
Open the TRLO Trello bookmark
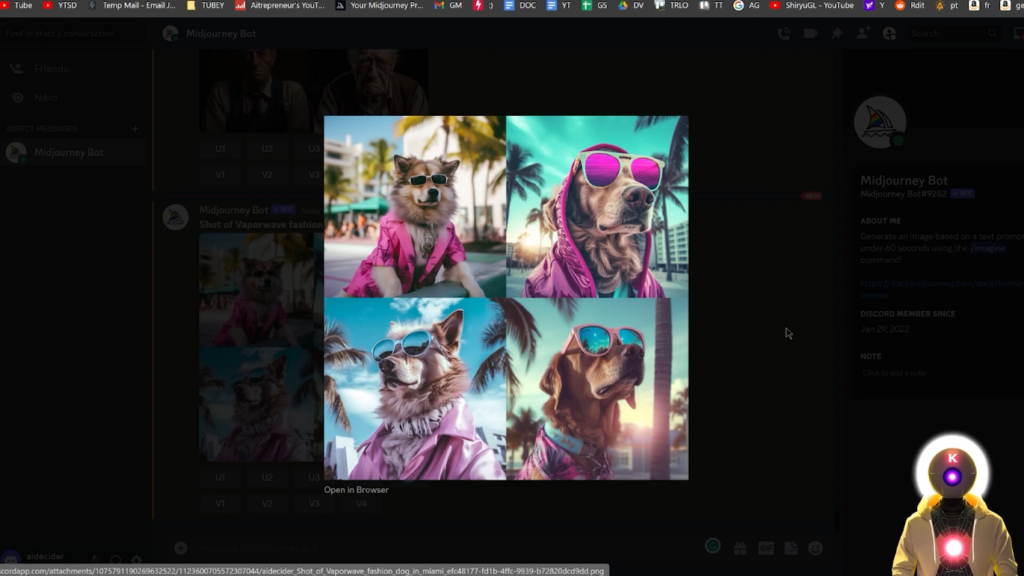tap(671, 5)
